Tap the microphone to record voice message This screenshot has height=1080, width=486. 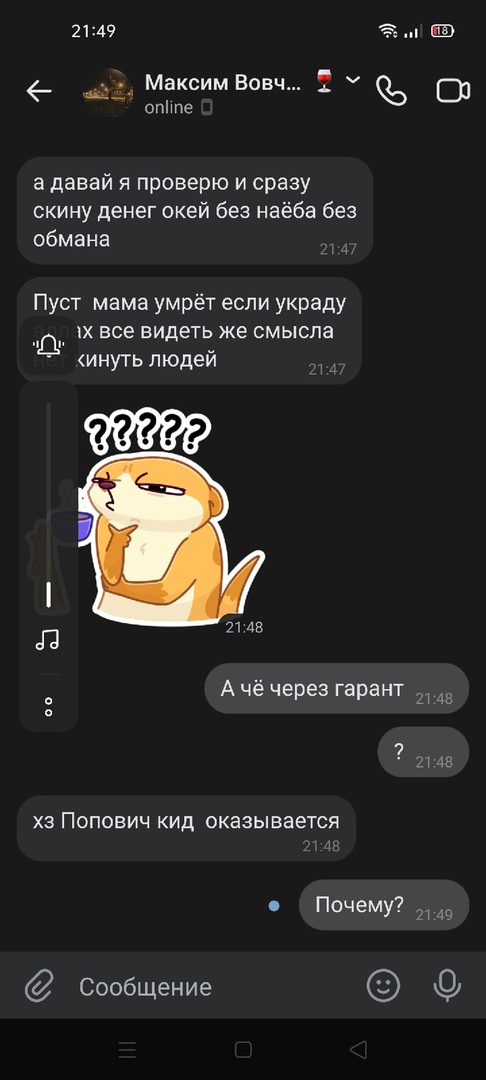click(x=447, y=986)
